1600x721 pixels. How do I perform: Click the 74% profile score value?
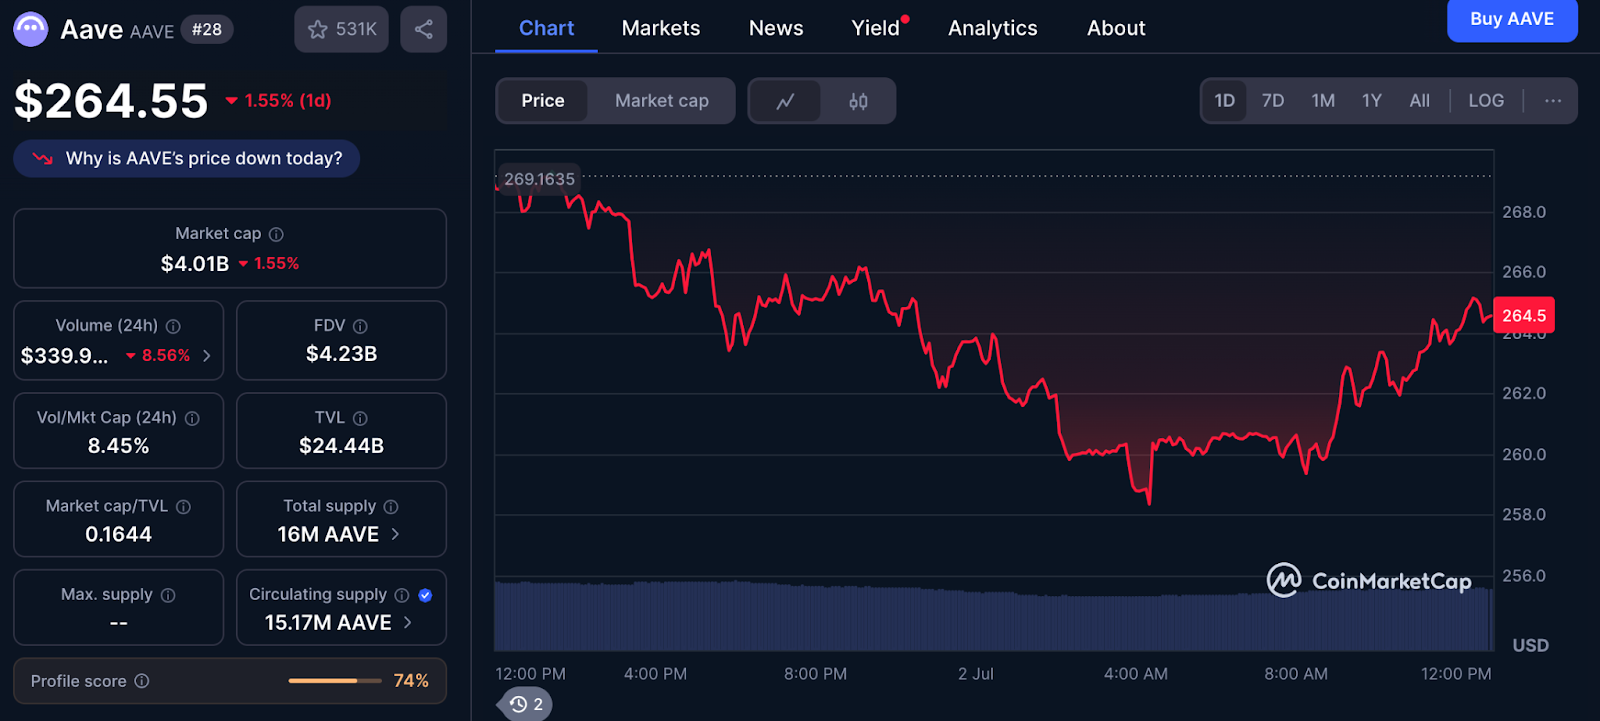point(411,681)
